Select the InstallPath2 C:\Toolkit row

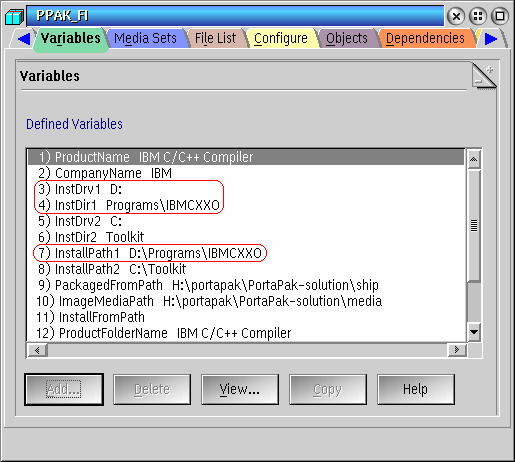[x=246, y=269]
